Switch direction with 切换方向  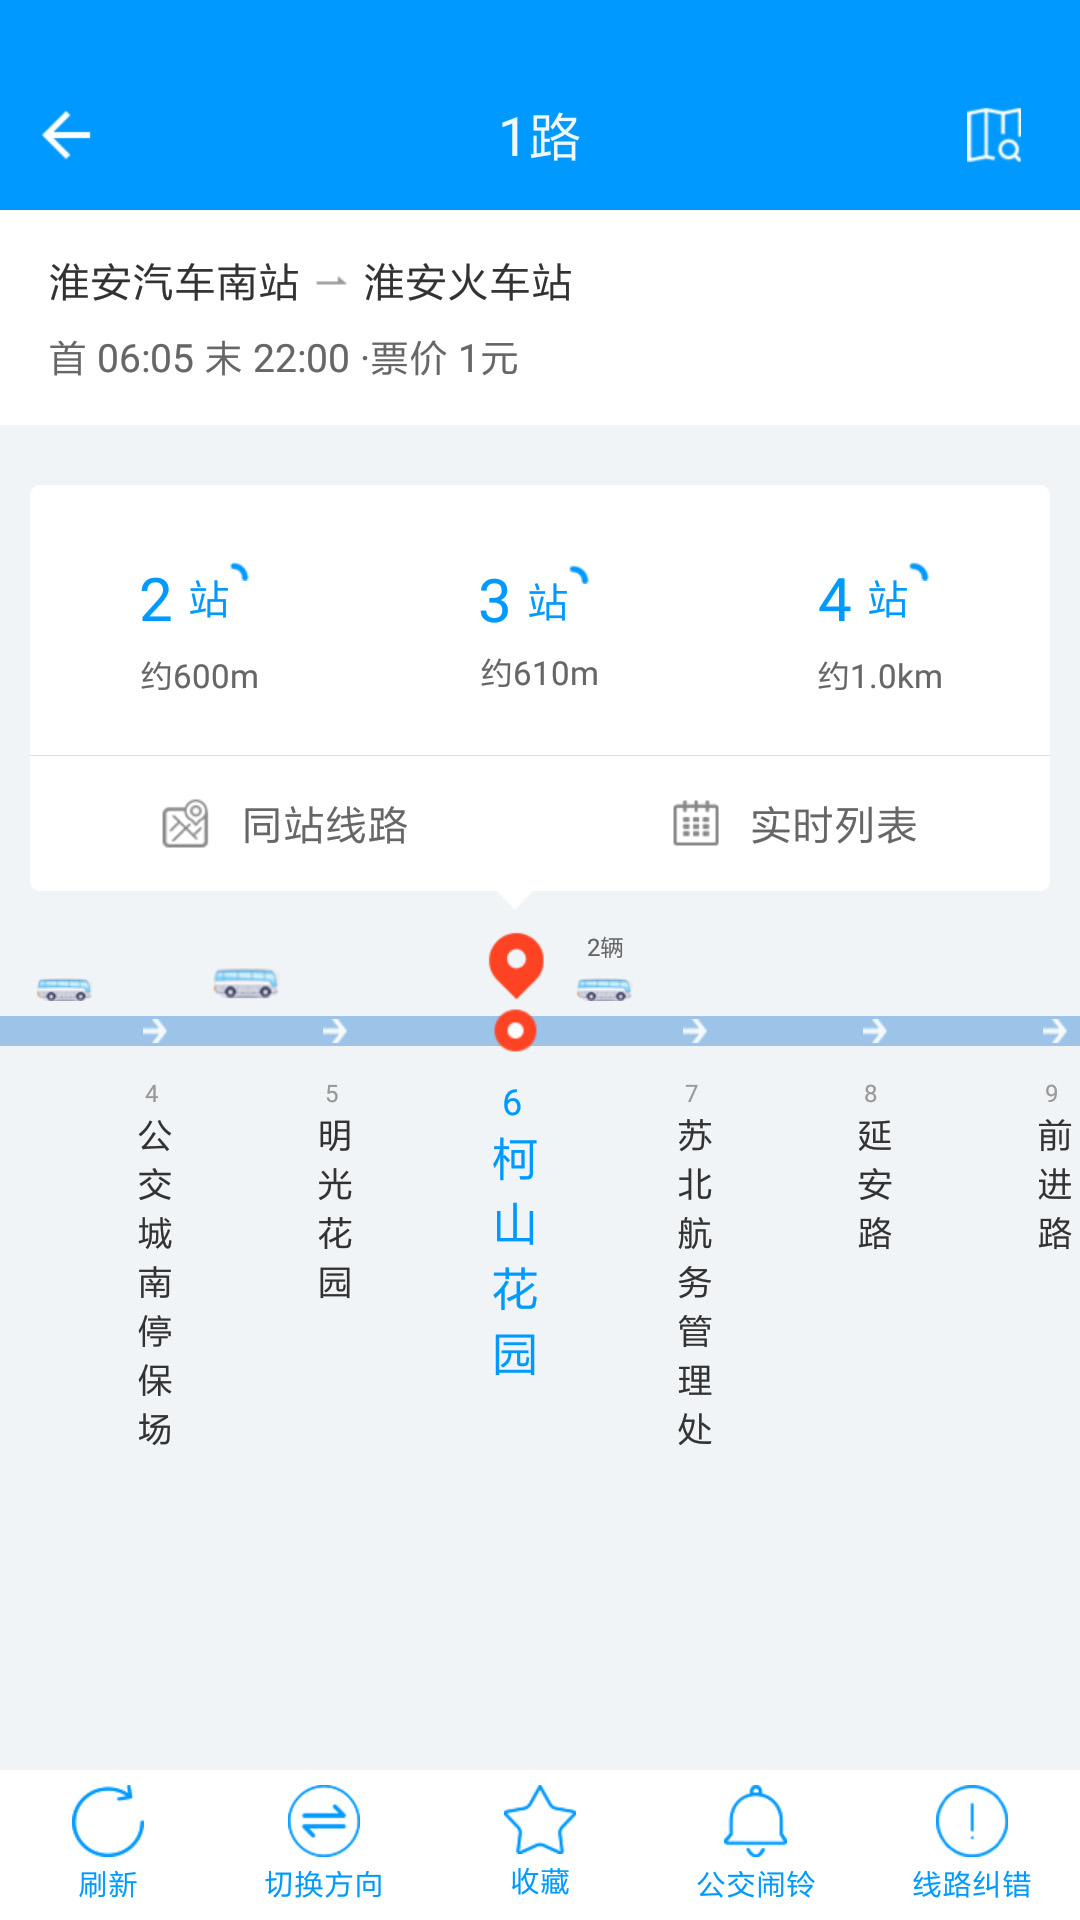click(x=324, y=1843)
